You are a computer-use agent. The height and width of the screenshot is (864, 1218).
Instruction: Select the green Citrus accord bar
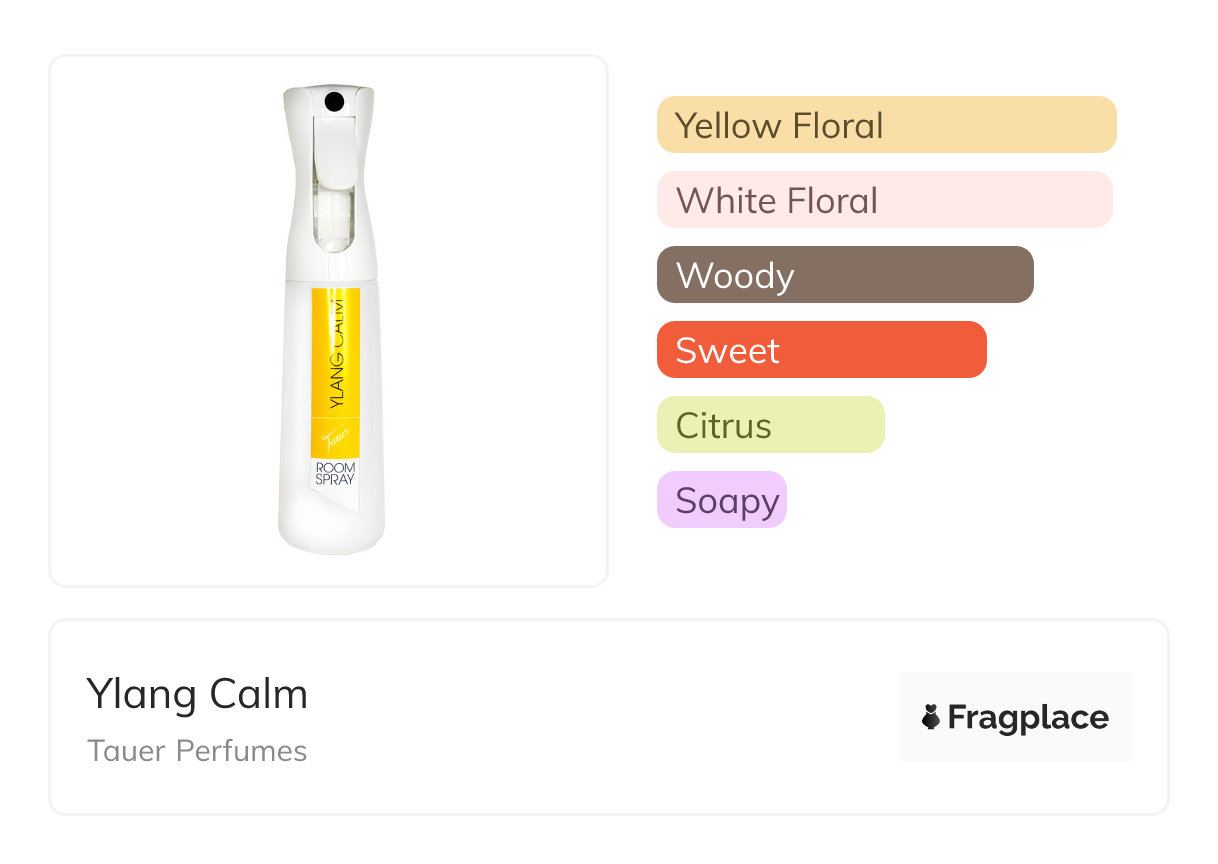[x=770, y=425]
